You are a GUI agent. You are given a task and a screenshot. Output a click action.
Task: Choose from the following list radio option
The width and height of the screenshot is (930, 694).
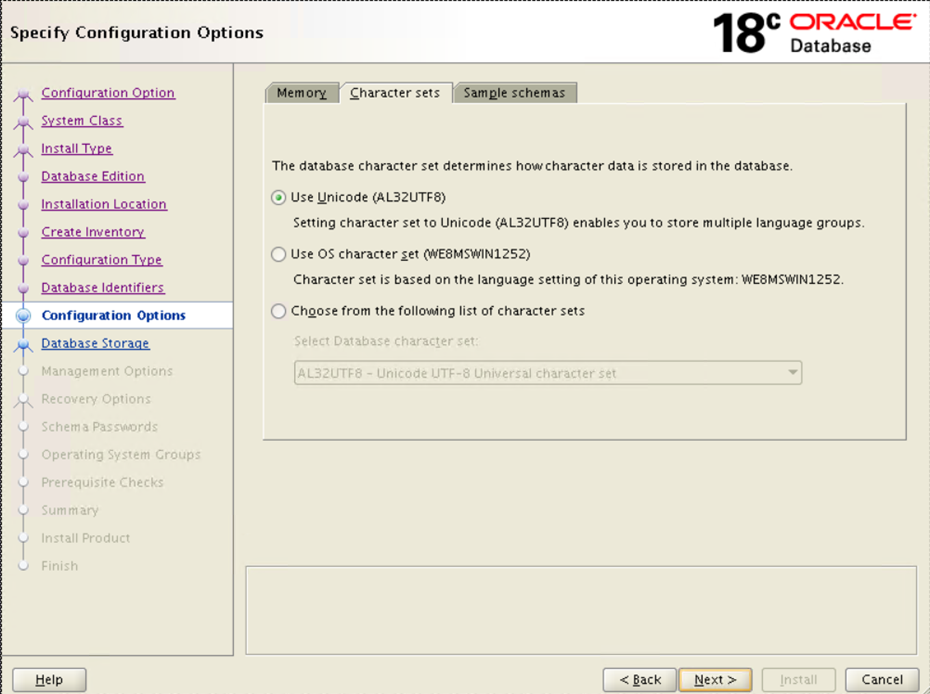tap(279, 311)
